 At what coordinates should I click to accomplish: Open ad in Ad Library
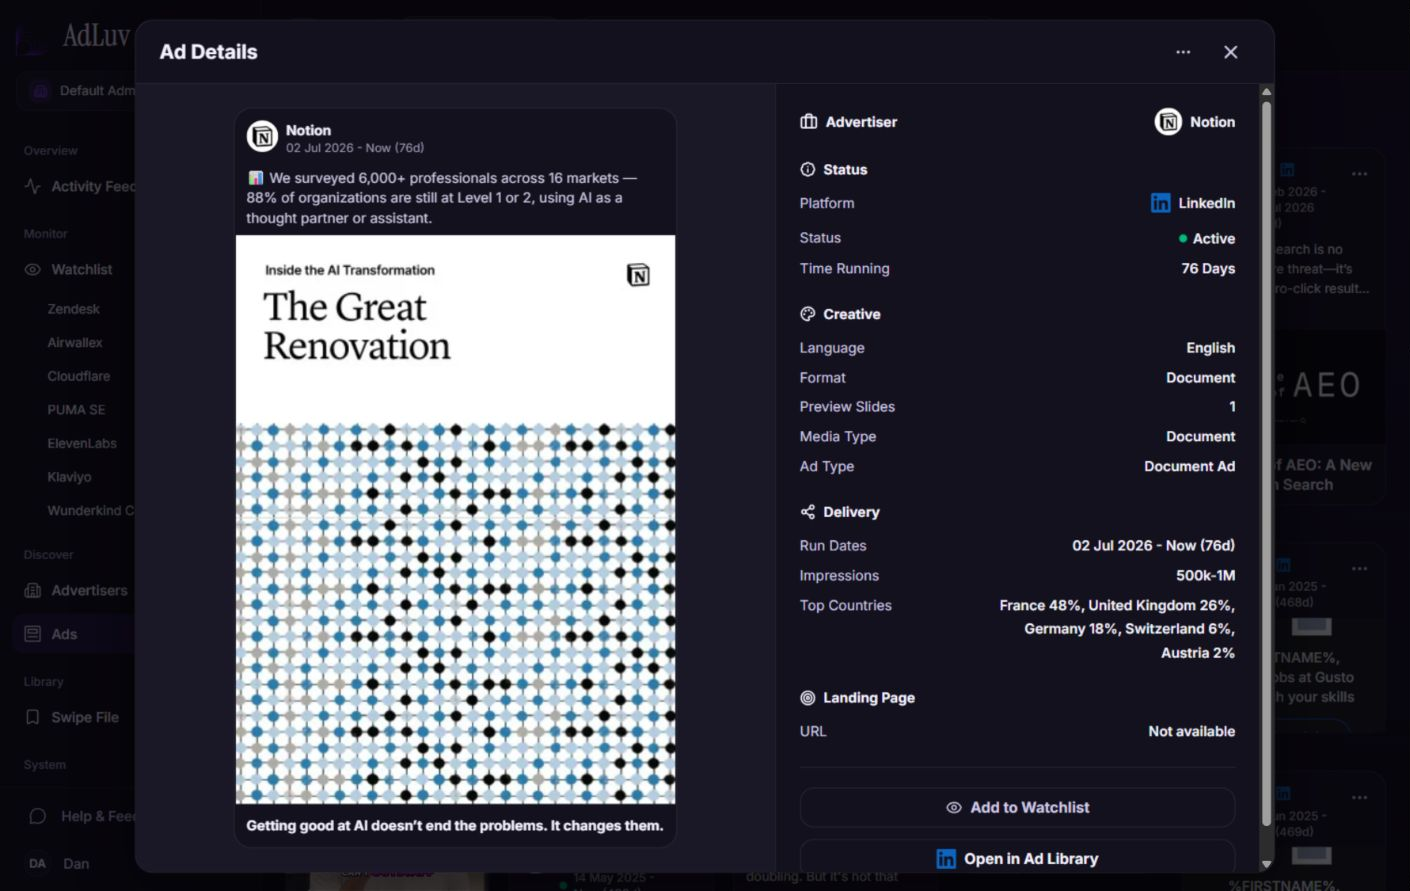[x=1017, y=859]
